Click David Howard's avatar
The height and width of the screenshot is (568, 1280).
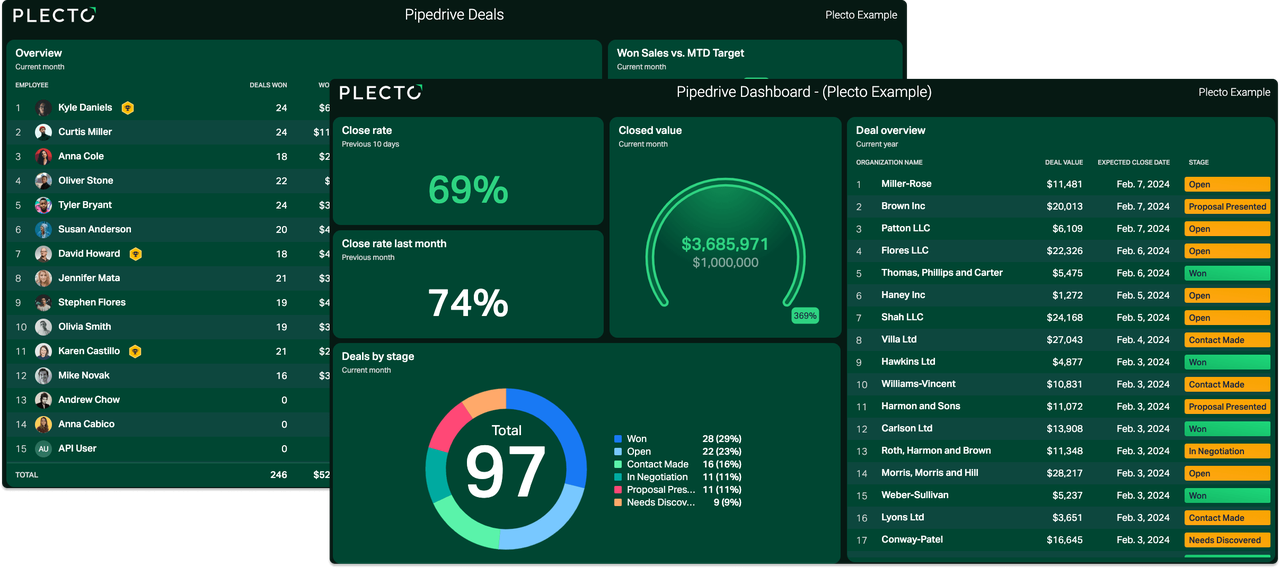tap(43, 254)
